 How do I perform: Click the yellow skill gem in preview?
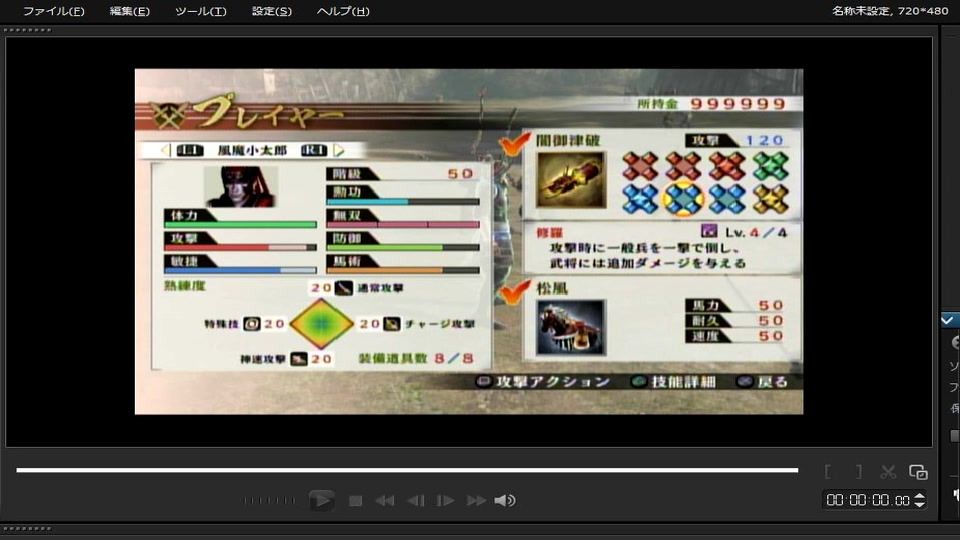(770, 198)
